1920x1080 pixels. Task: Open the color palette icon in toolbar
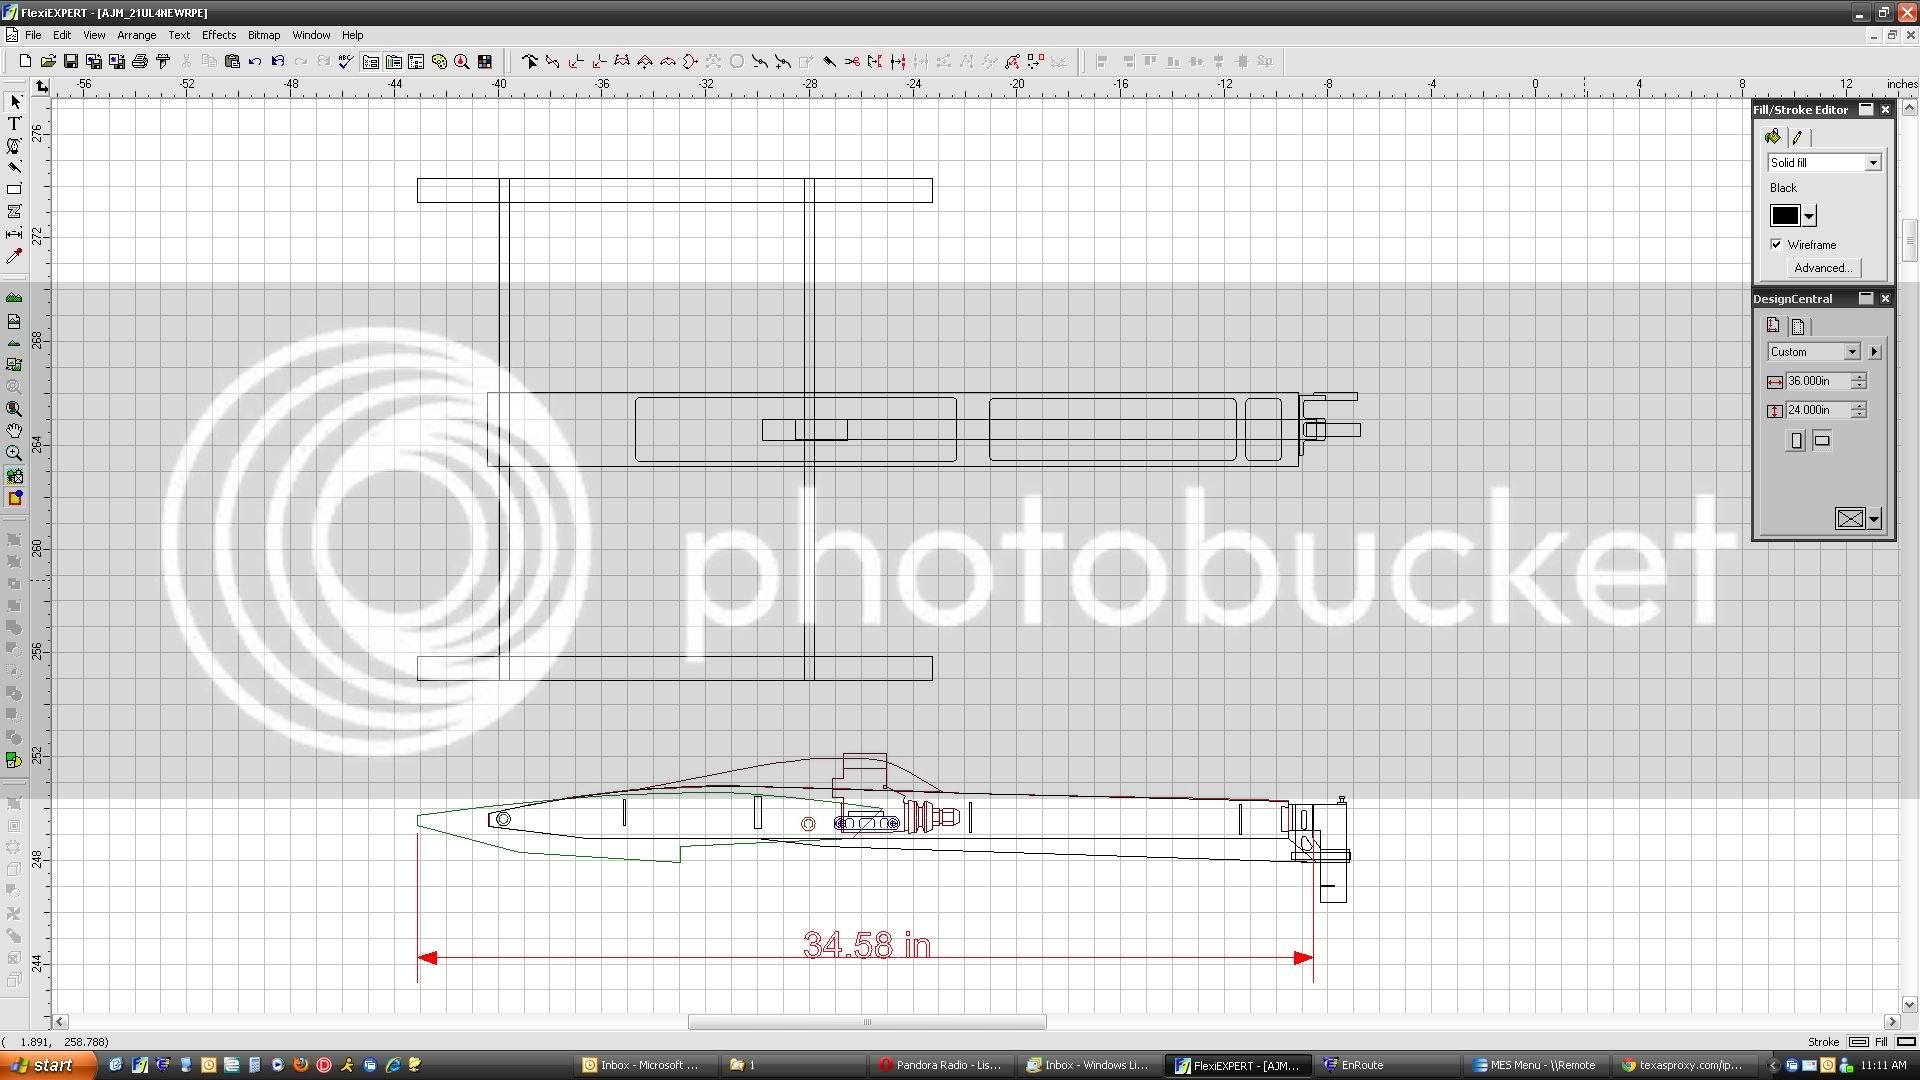pyautogui.click(x=439, y=61)
